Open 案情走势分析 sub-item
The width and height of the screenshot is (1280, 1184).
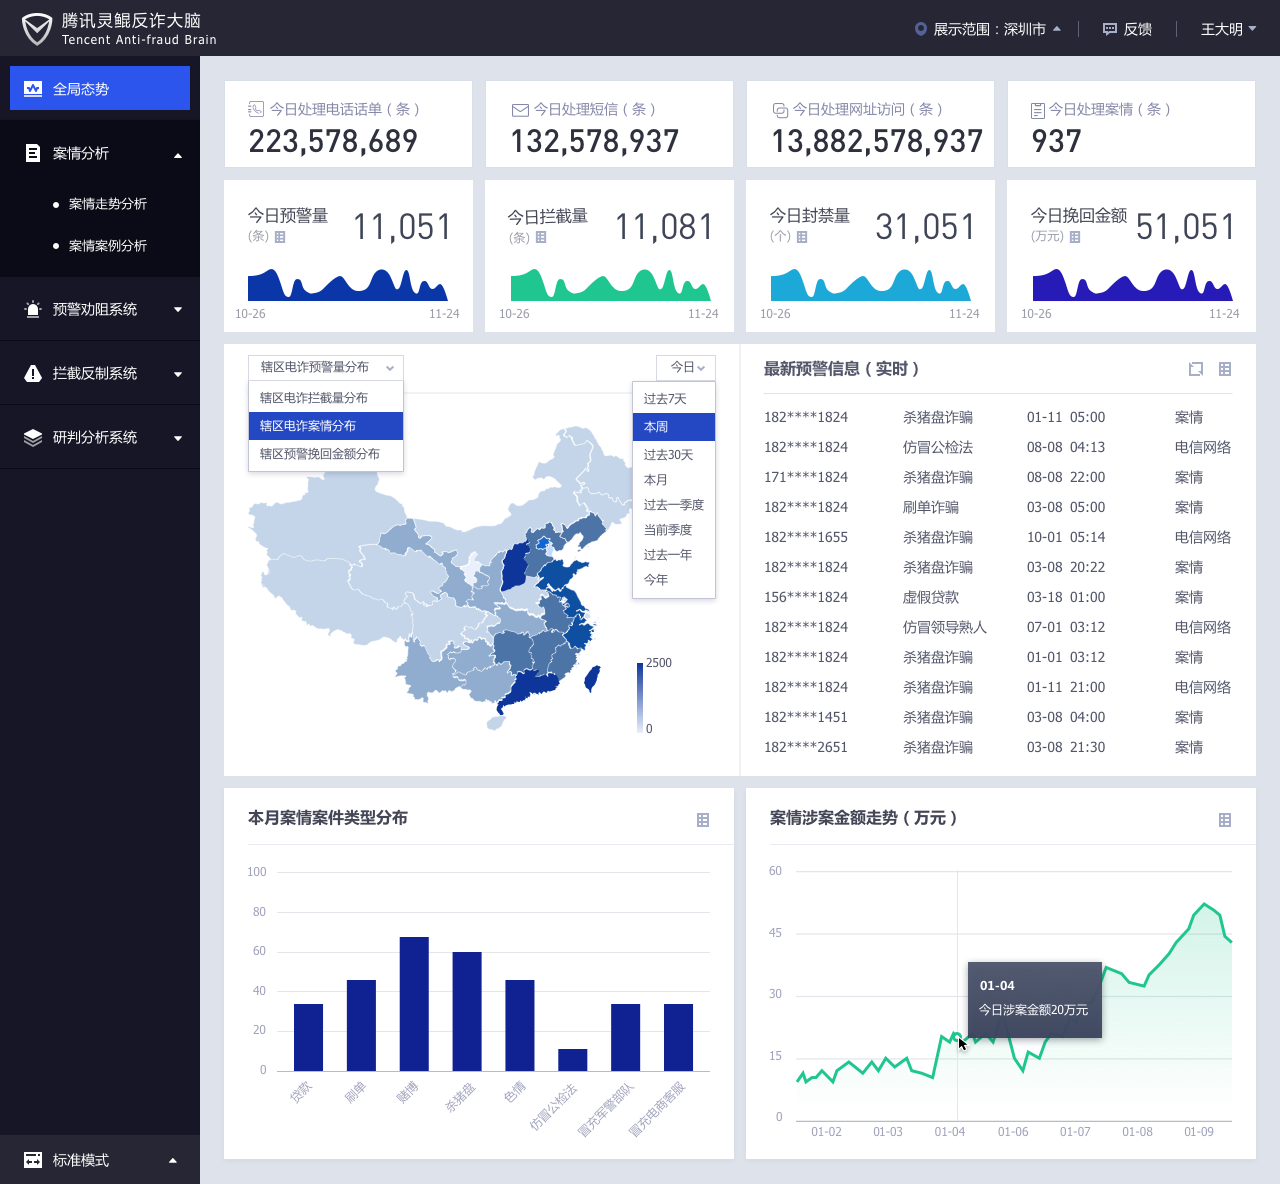coord(108,204)
